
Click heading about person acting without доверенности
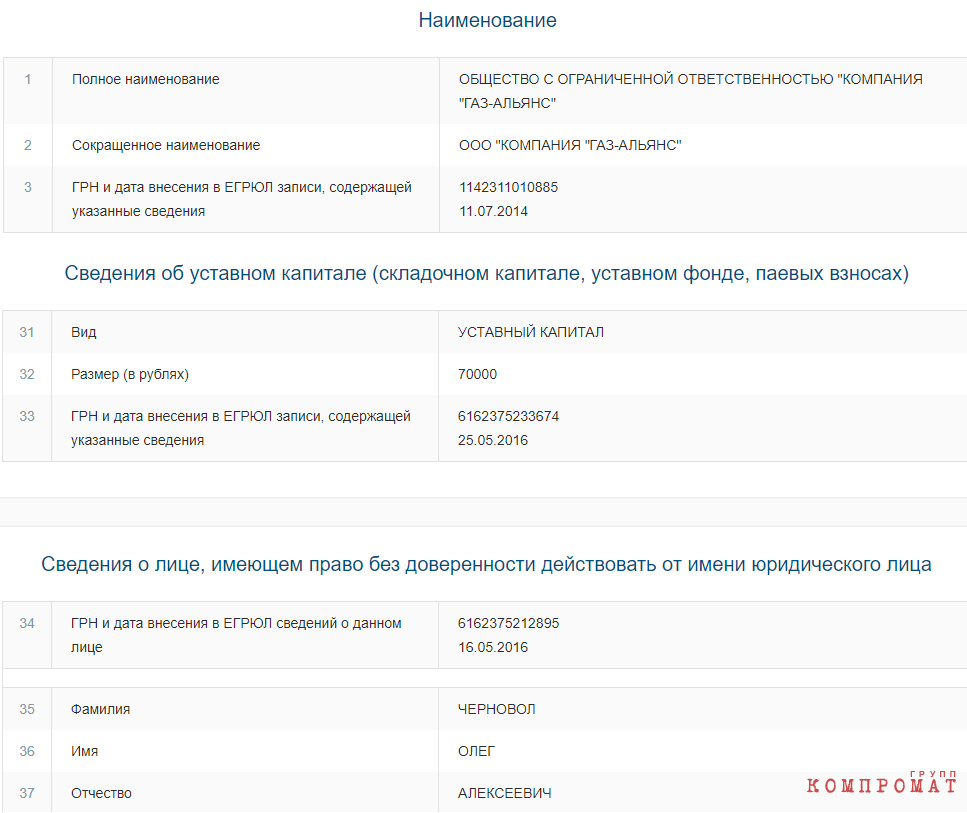(486, 564)
